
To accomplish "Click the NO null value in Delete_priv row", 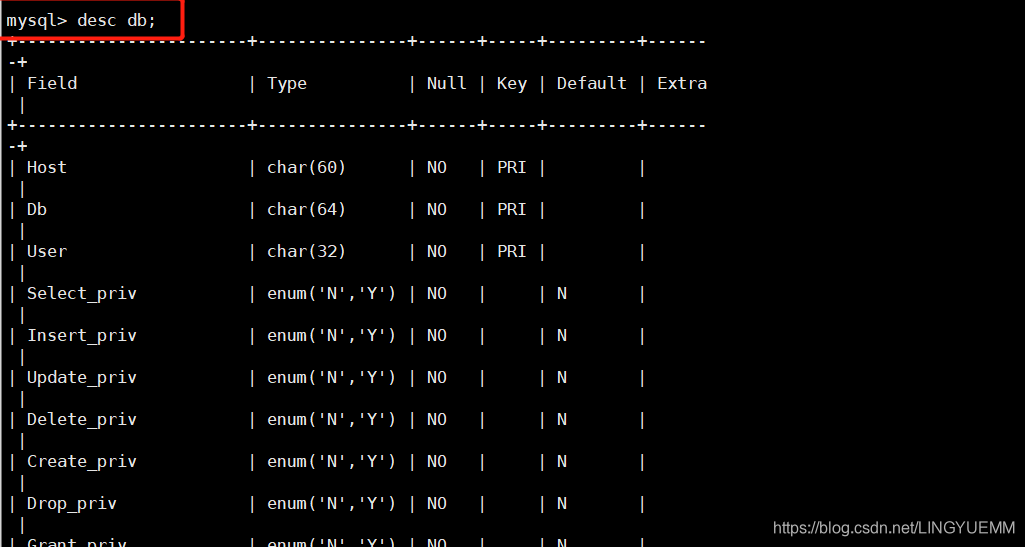I will click(x=437, y=419).
